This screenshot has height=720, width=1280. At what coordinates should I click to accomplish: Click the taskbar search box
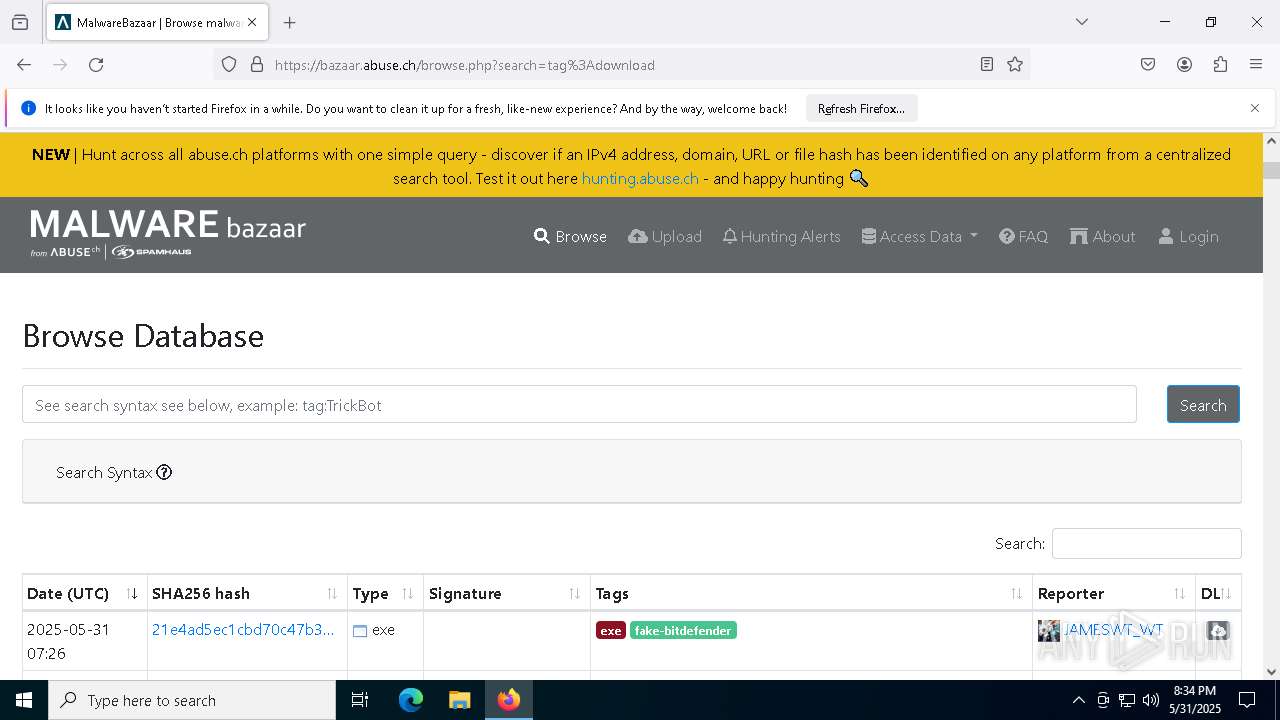(x=192, y=700)
